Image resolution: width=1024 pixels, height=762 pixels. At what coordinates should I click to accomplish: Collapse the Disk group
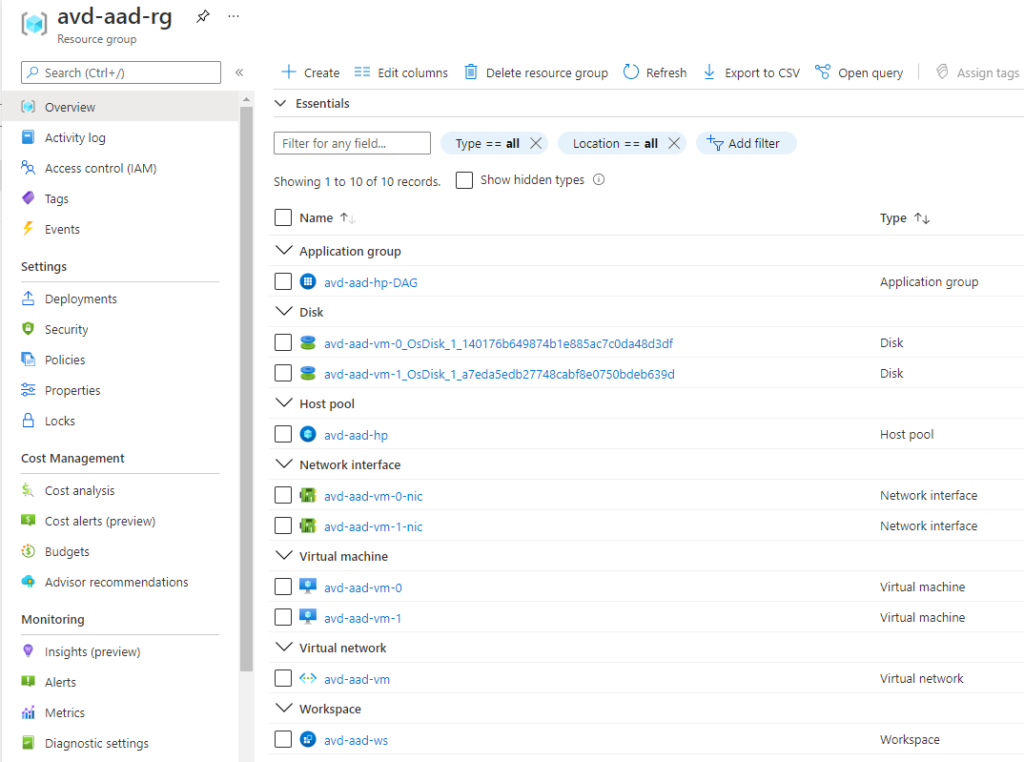point(283,311)
